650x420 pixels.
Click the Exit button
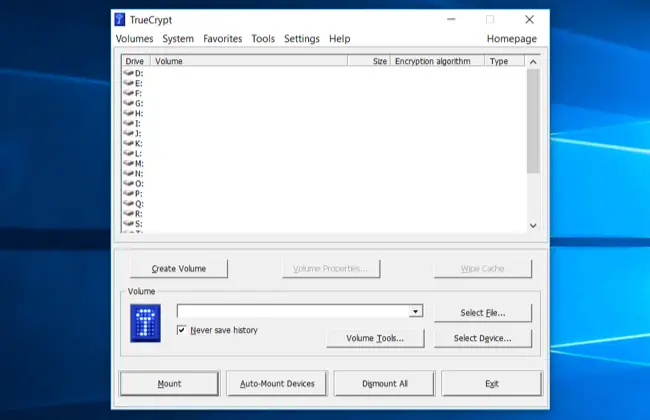pyautogui.click(x=492, y=384)
